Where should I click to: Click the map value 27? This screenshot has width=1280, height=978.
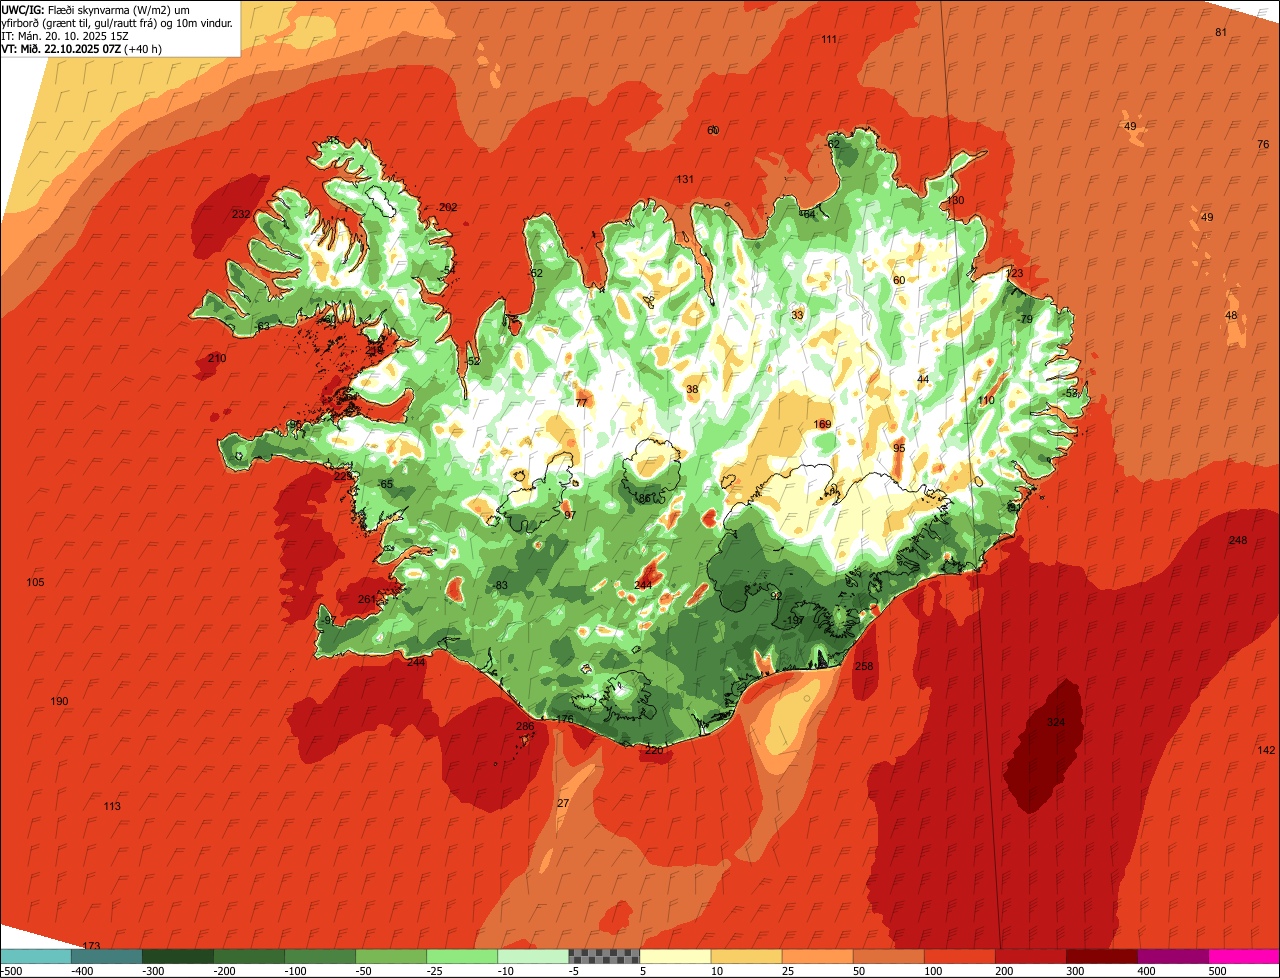click(x=563, y=804)
